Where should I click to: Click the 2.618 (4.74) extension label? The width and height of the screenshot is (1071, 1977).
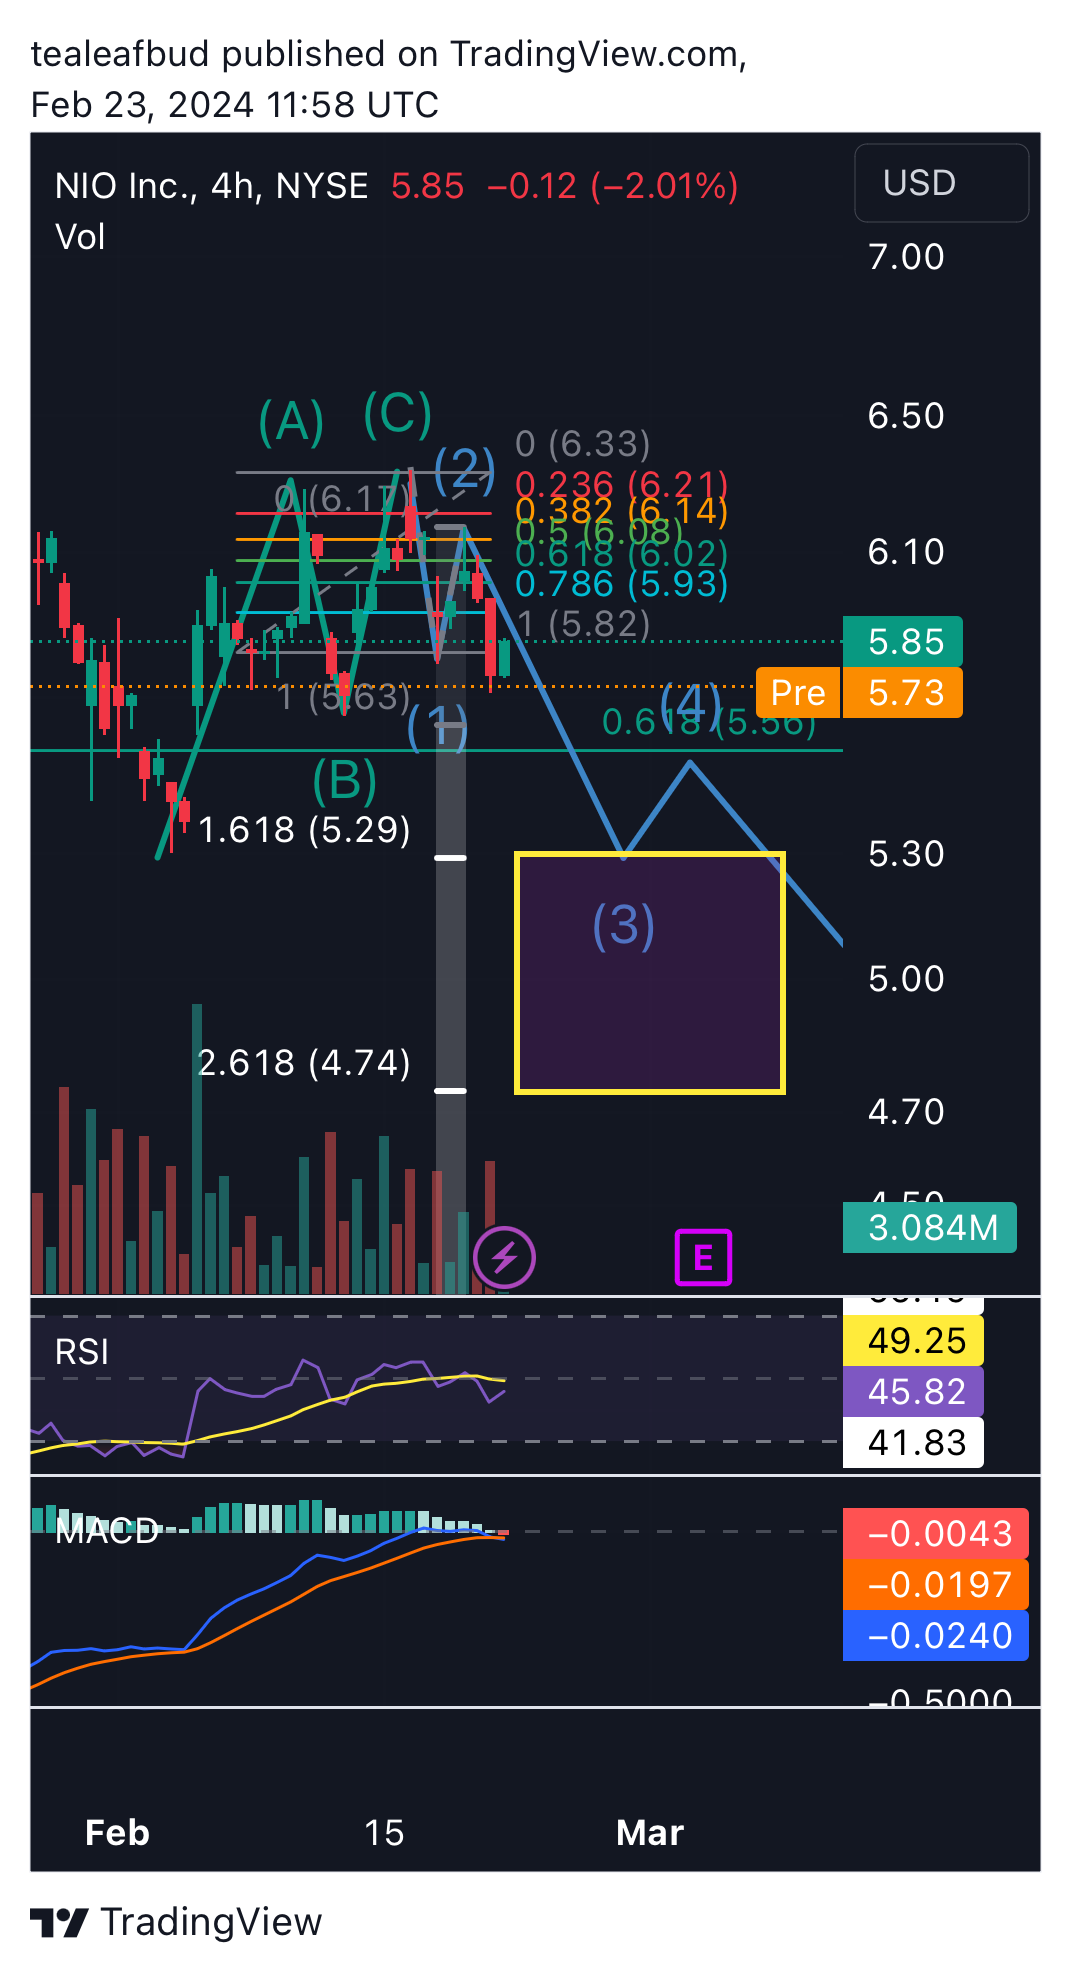[304, 1062]
